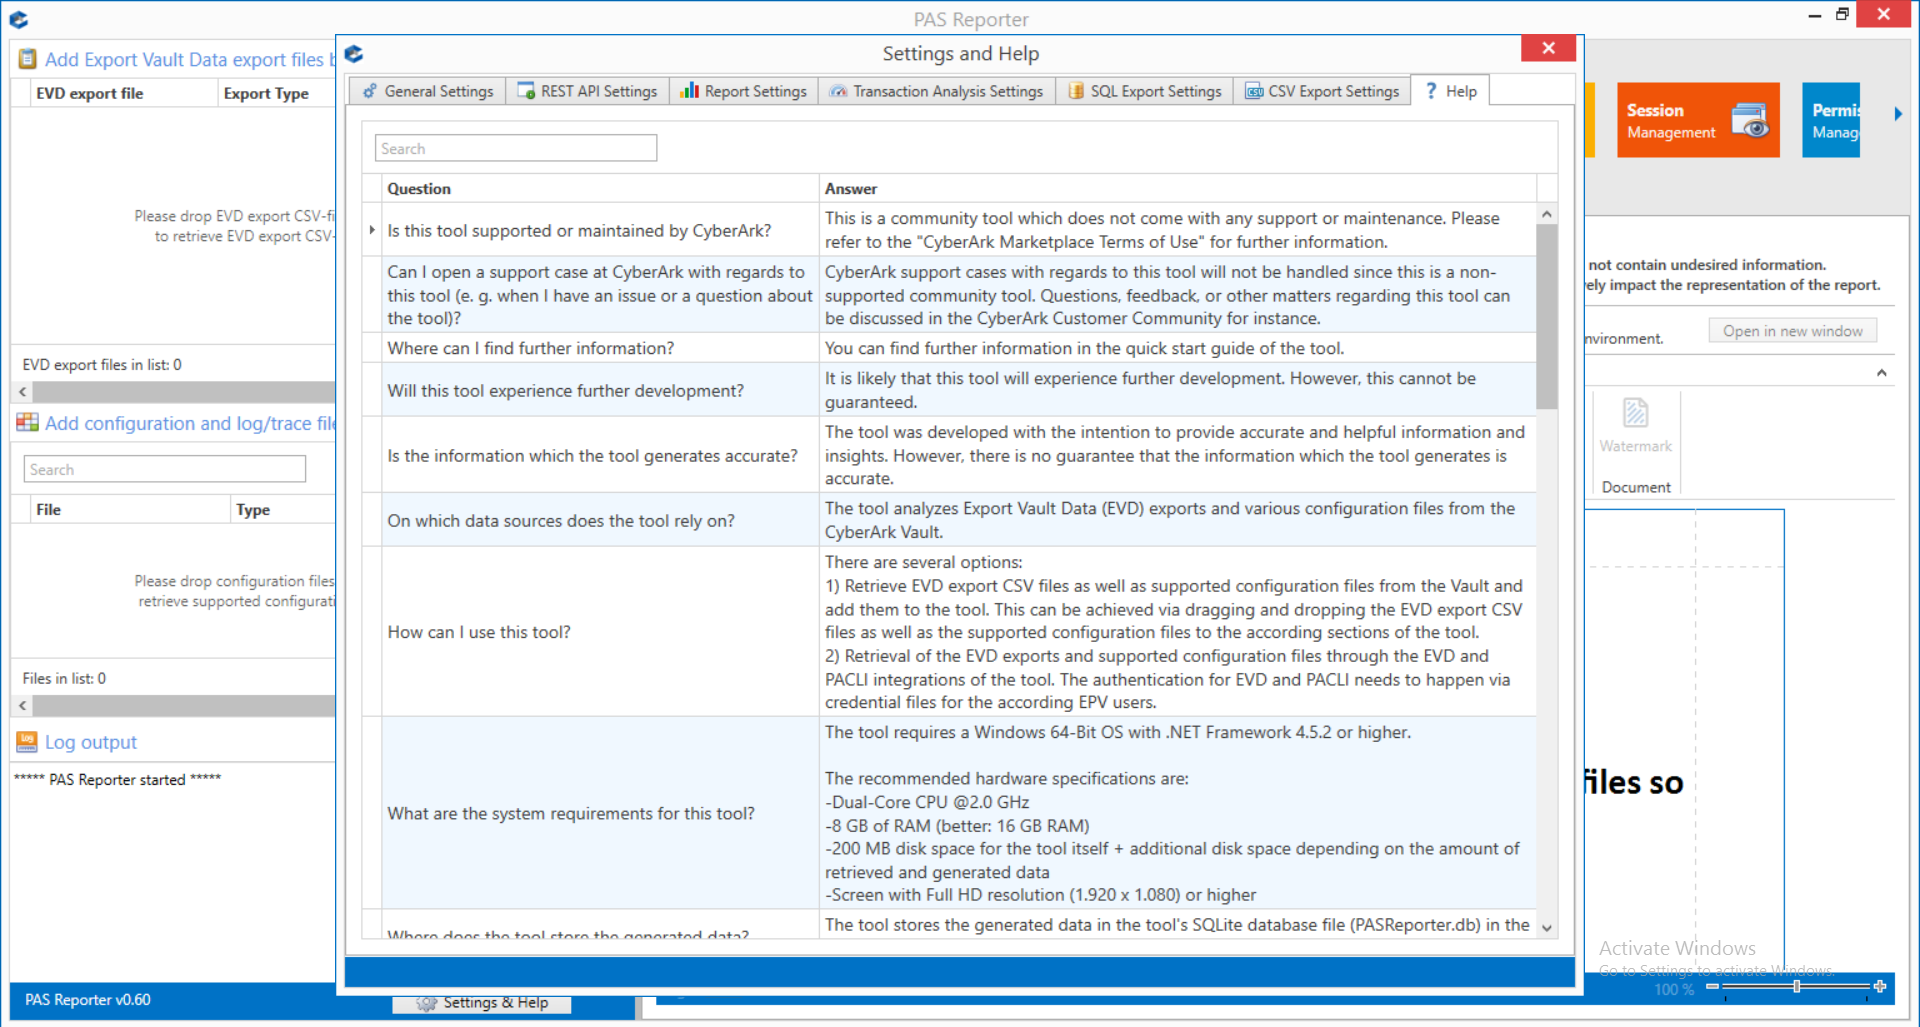Viewport: 1920px width, 1027px height.
Task: Click the Log output icon
Action: tap(27, 742)
